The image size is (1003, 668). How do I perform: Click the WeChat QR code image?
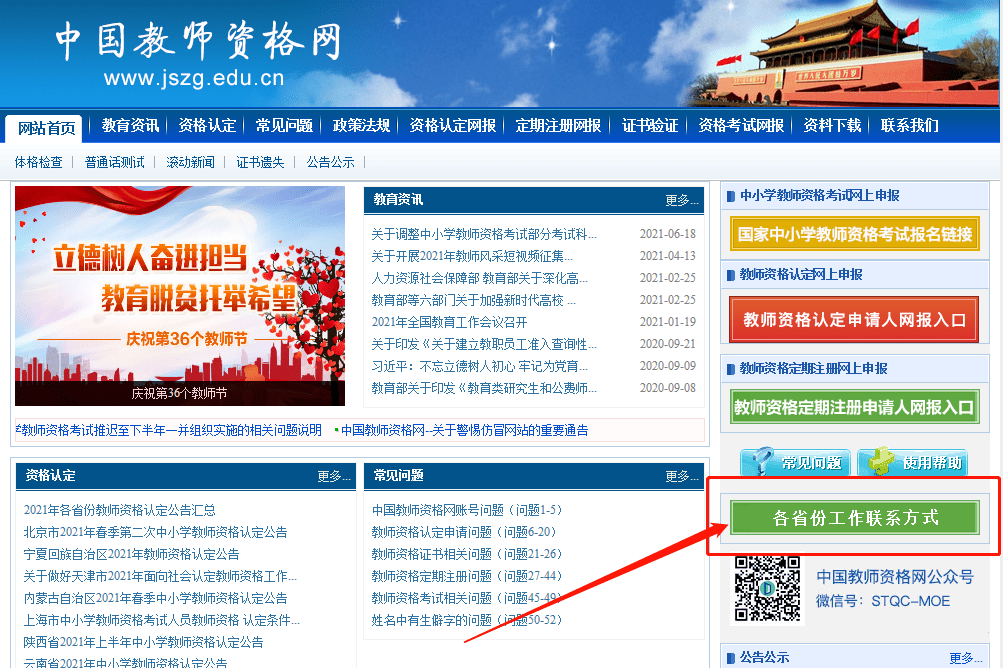[767, 589]
